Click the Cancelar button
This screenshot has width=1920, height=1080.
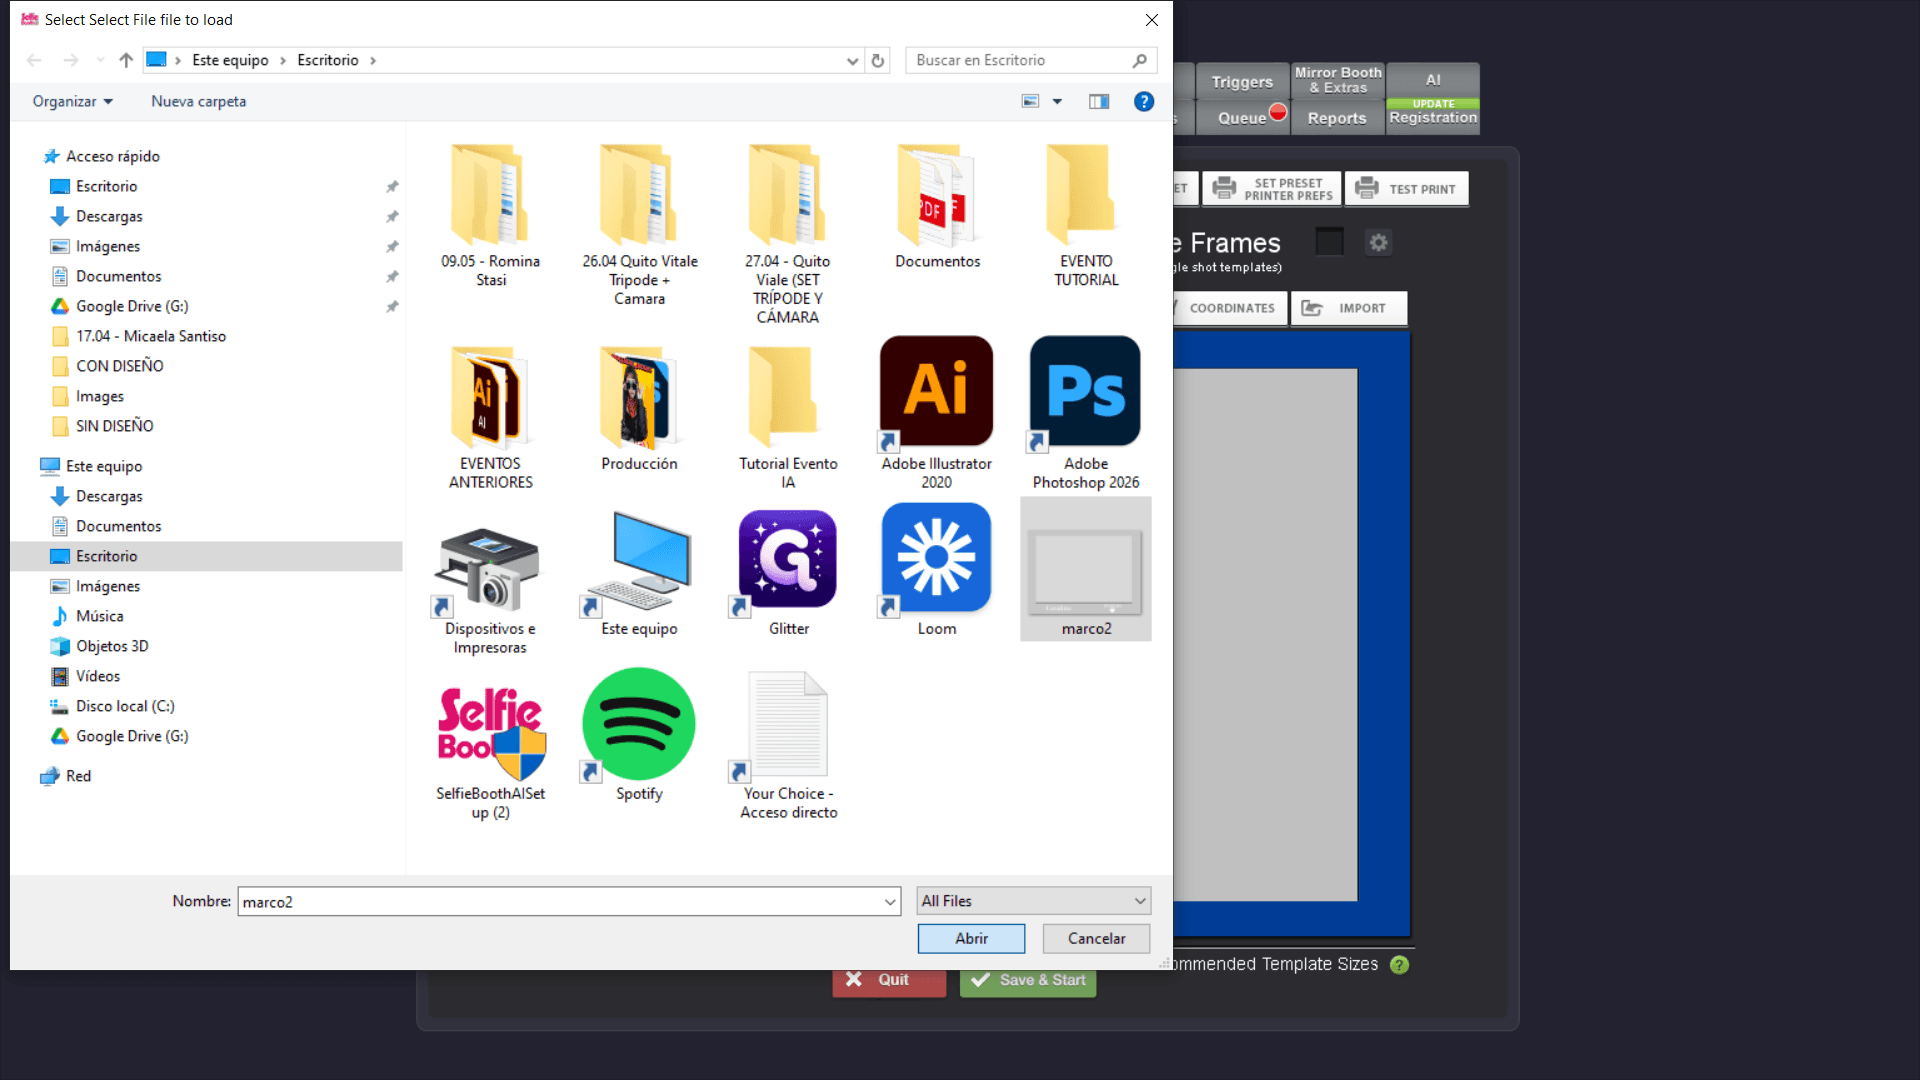[1096, 938]
